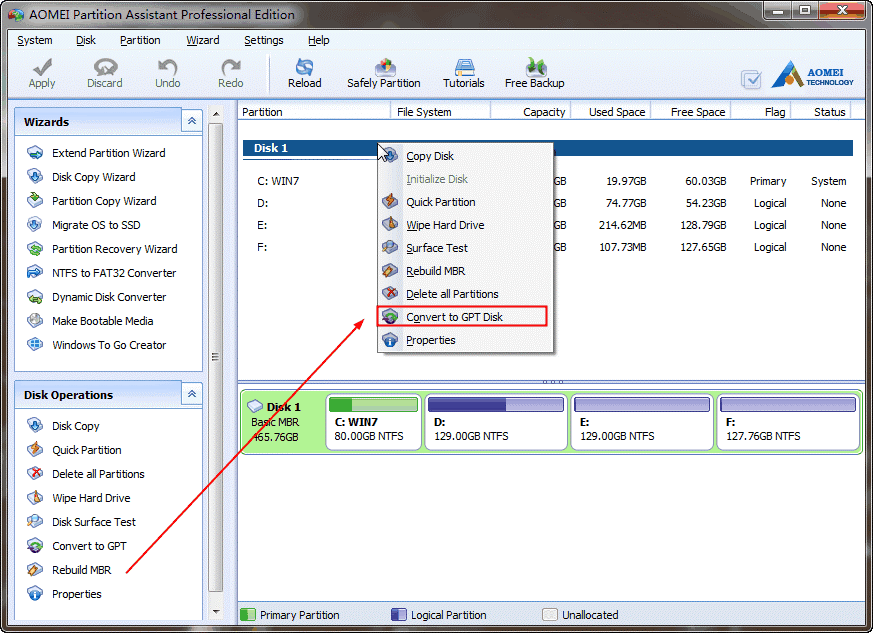Select Make Bootable Media
Image resolution: width=873 pixels, height=633 pixels.
(x=90, y=321)
